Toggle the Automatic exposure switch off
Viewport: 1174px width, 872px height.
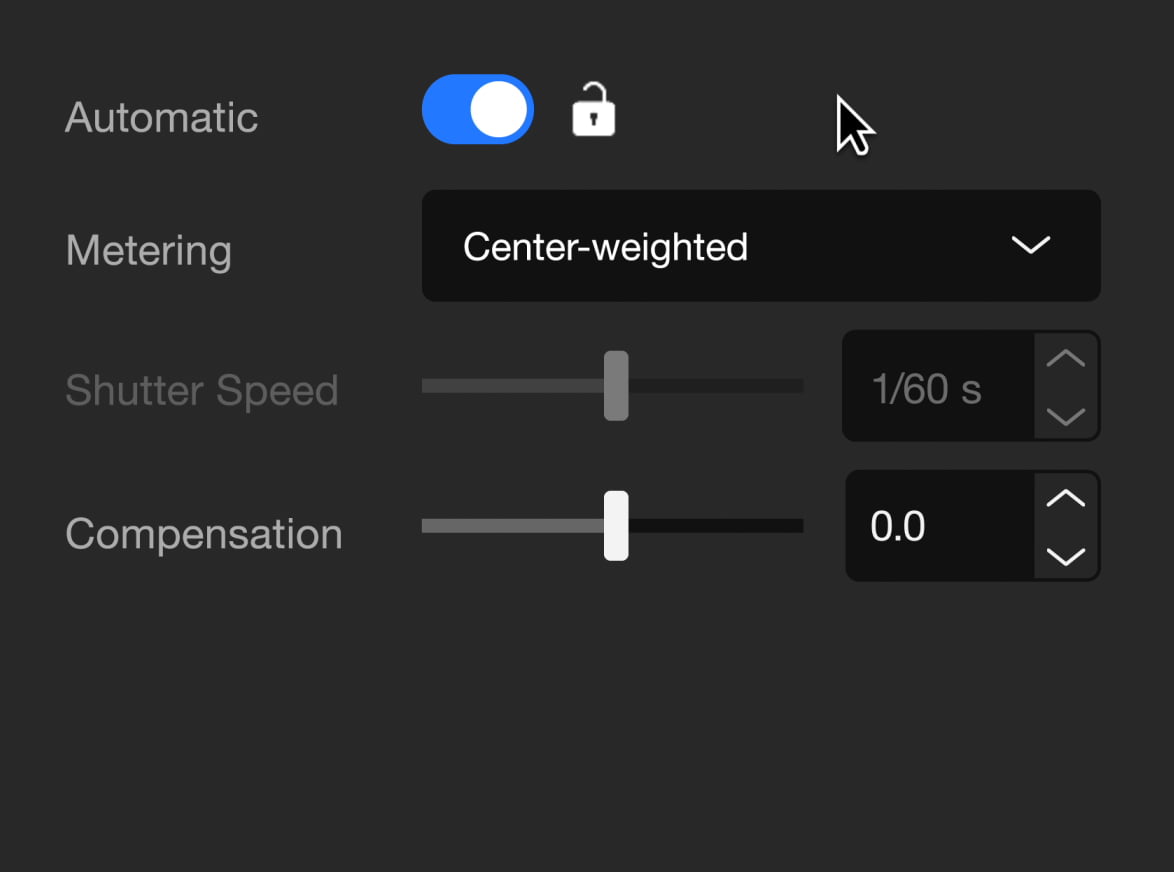tap(478, 109)
